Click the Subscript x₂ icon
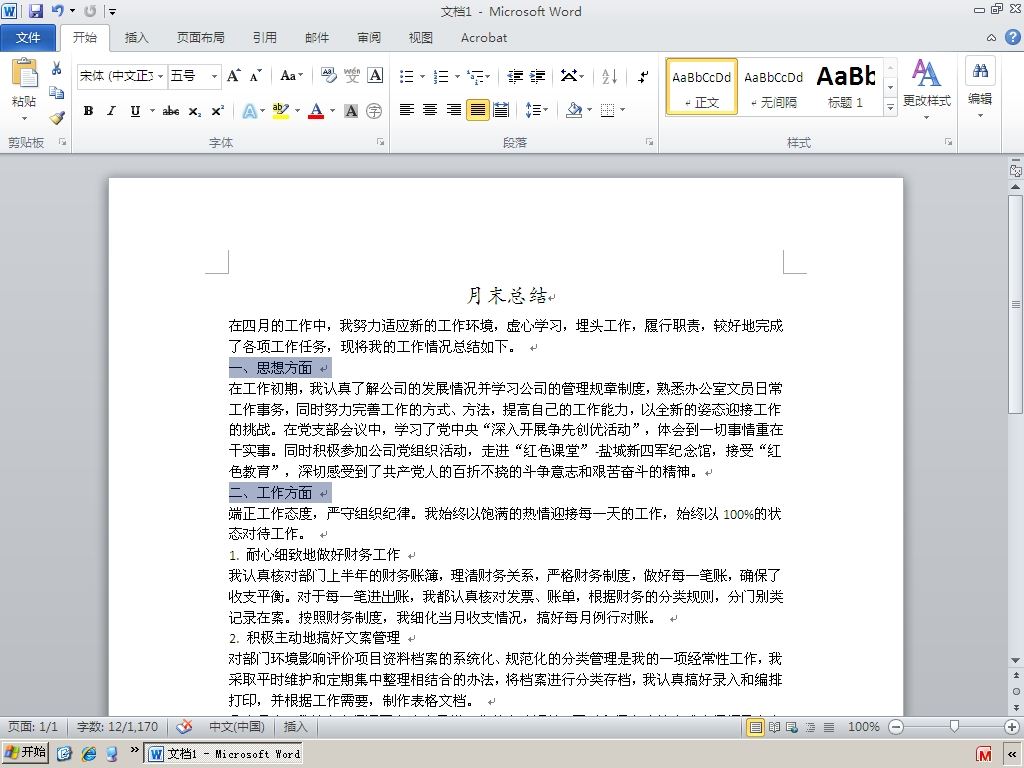The width and height of the screenshot is (1024, 768). [x=194, y=111]
